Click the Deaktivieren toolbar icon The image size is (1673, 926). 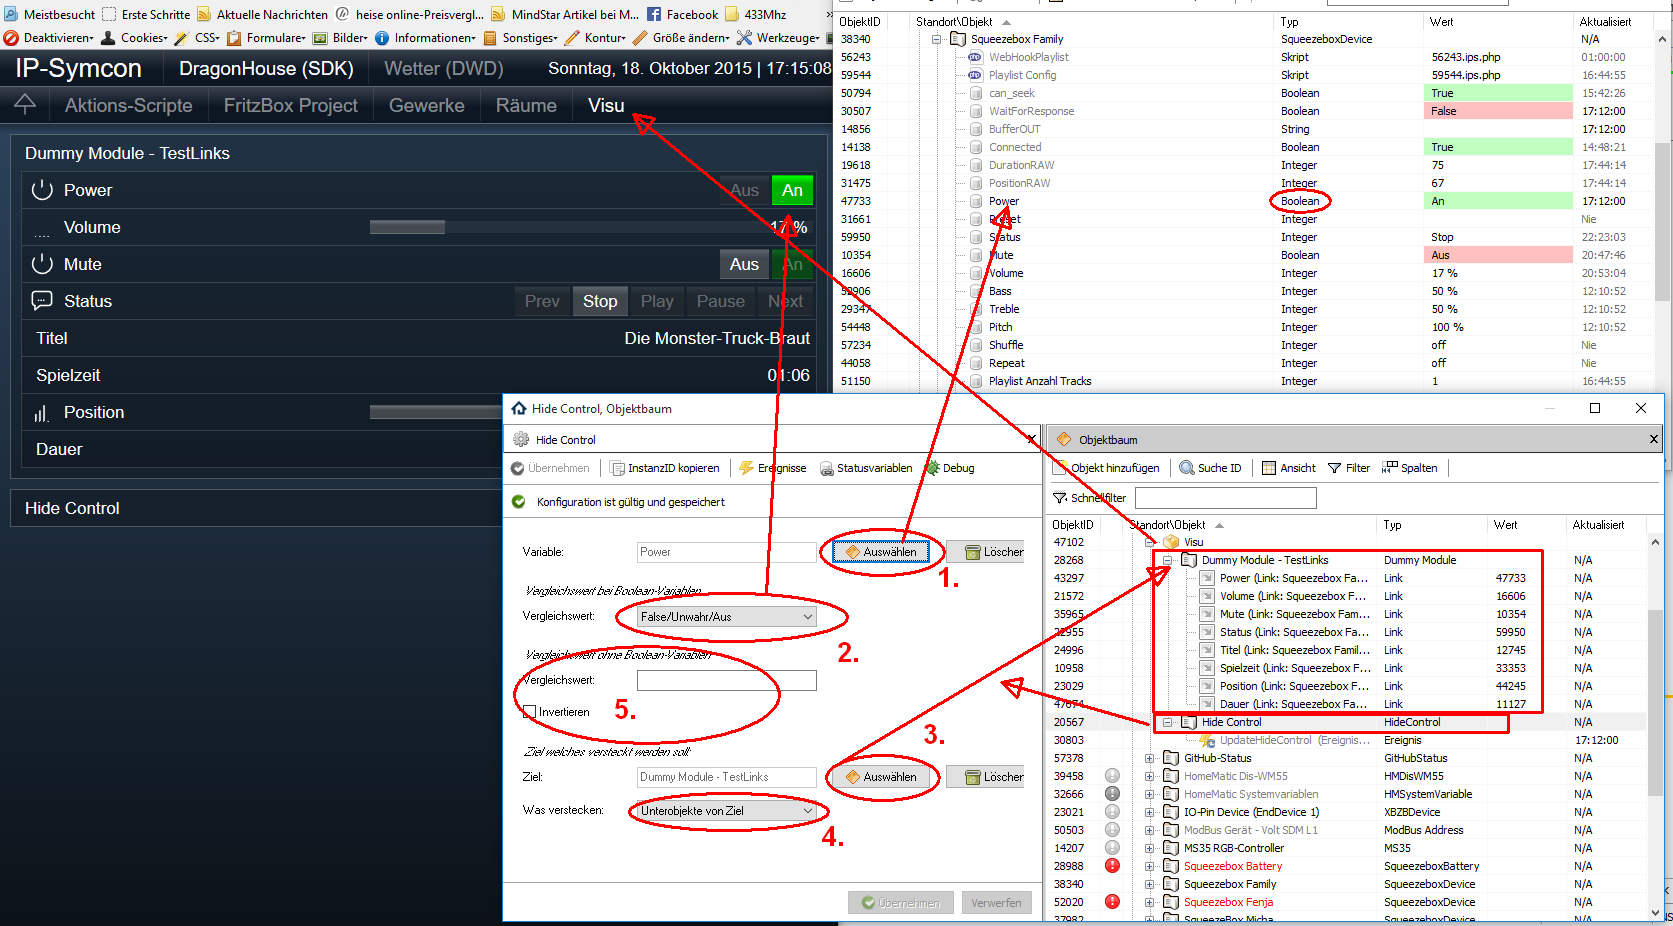pos(11,38)
